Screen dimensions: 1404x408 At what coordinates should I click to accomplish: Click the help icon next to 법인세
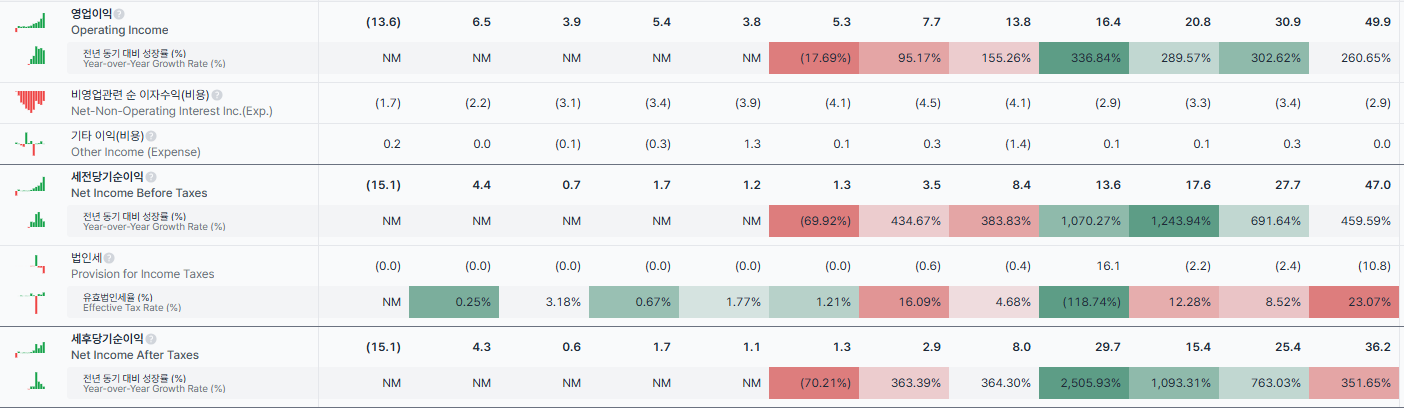click(x=109, y=258)
